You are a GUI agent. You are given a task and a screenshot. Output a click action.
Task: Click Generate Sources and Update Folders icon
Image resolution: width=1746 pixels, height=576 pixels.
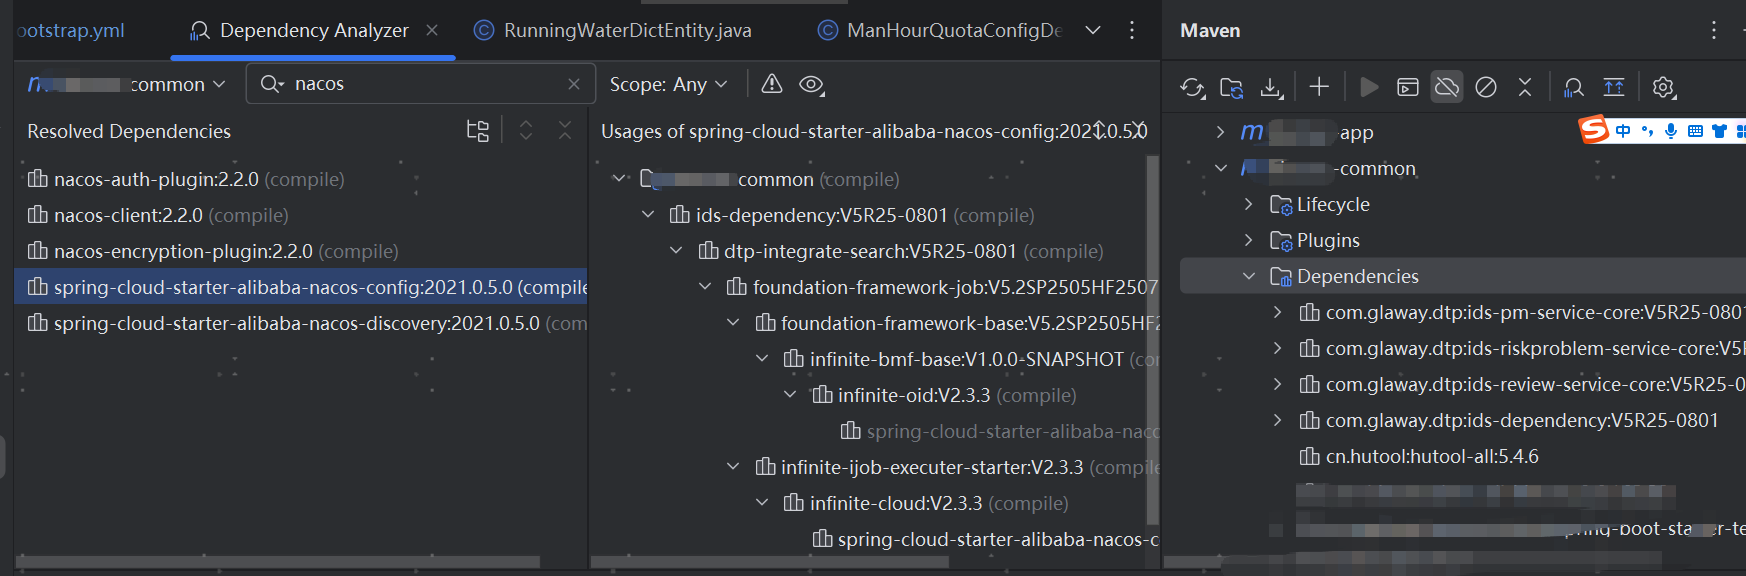point(1232,88)
